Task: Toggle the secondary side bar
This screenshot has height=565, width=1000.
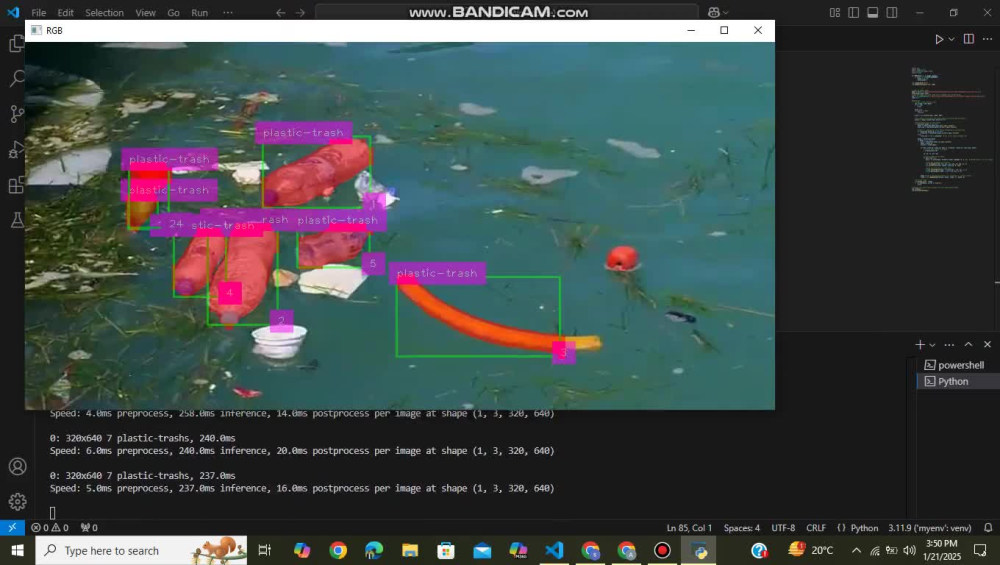Action: pyautogui.click(x=892, y=12)
